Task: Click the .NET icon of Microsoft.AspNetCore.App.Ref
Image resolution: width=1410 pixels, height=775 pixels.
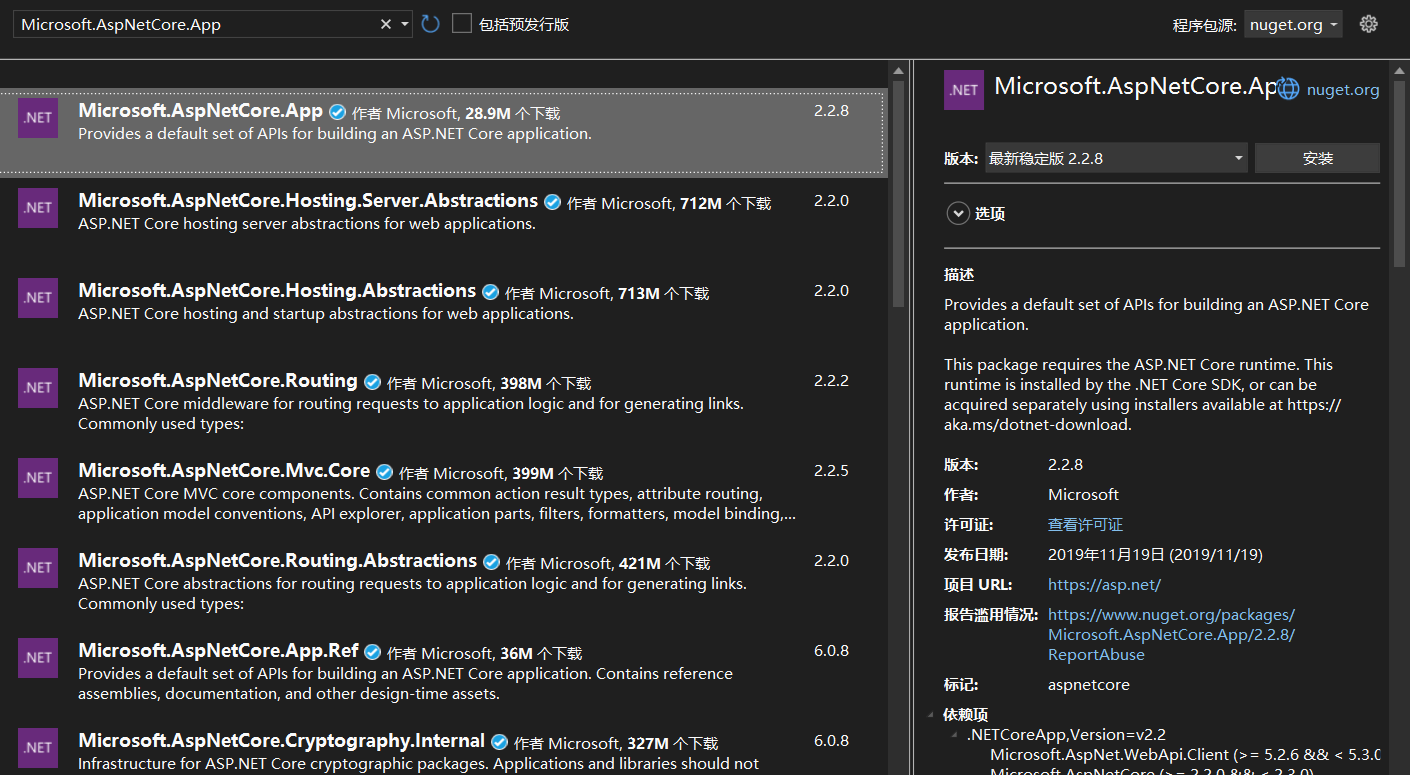Action: pos(38,657)
